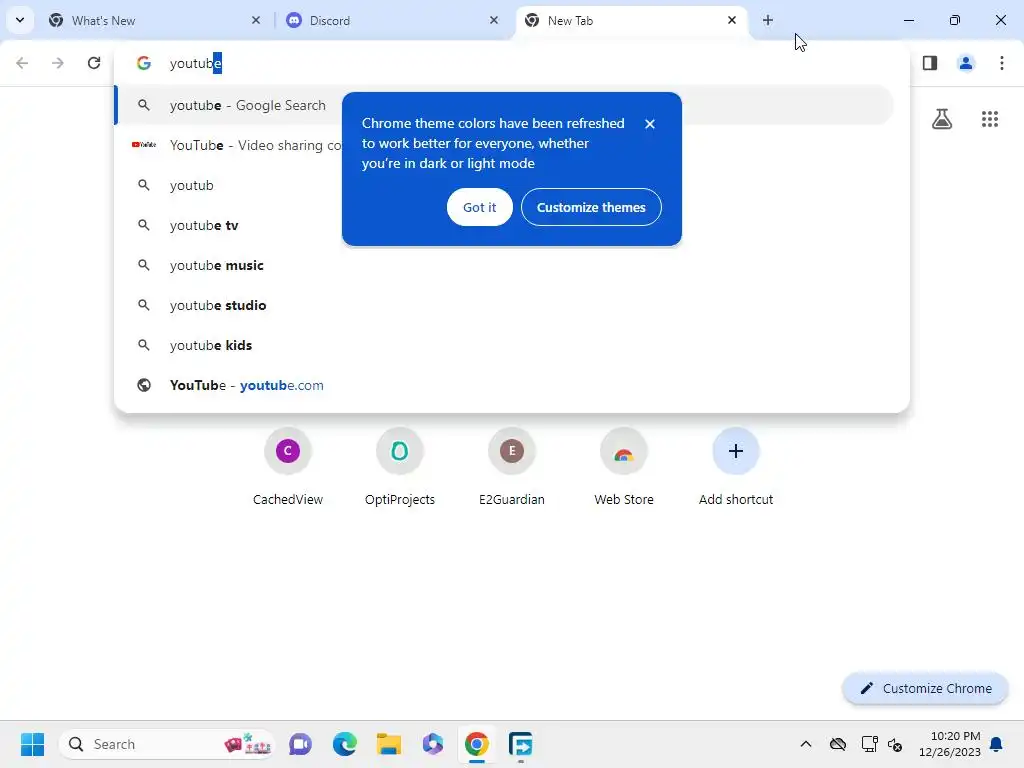Open the clock showing 10:20 PM
The height and width of the screenshot is (768, 1024).
(x=950, y=744)
